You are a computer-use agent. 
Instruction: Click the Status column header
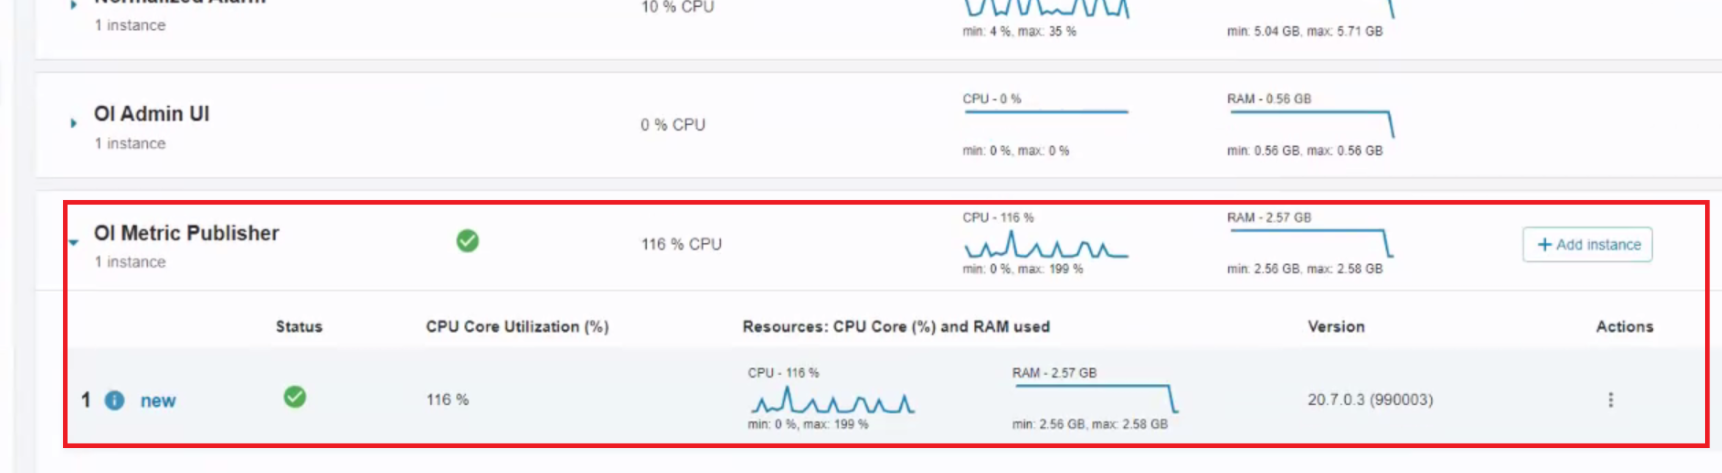point(299,326)
